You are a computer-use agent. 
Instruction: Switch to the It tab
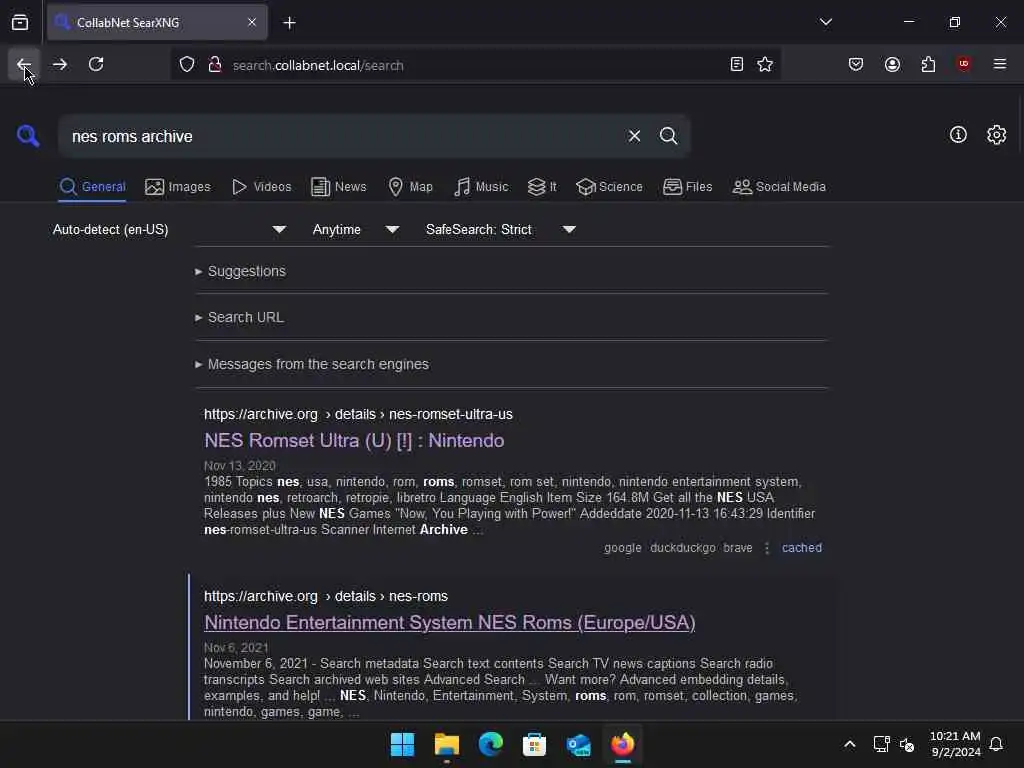click(542, 187)
